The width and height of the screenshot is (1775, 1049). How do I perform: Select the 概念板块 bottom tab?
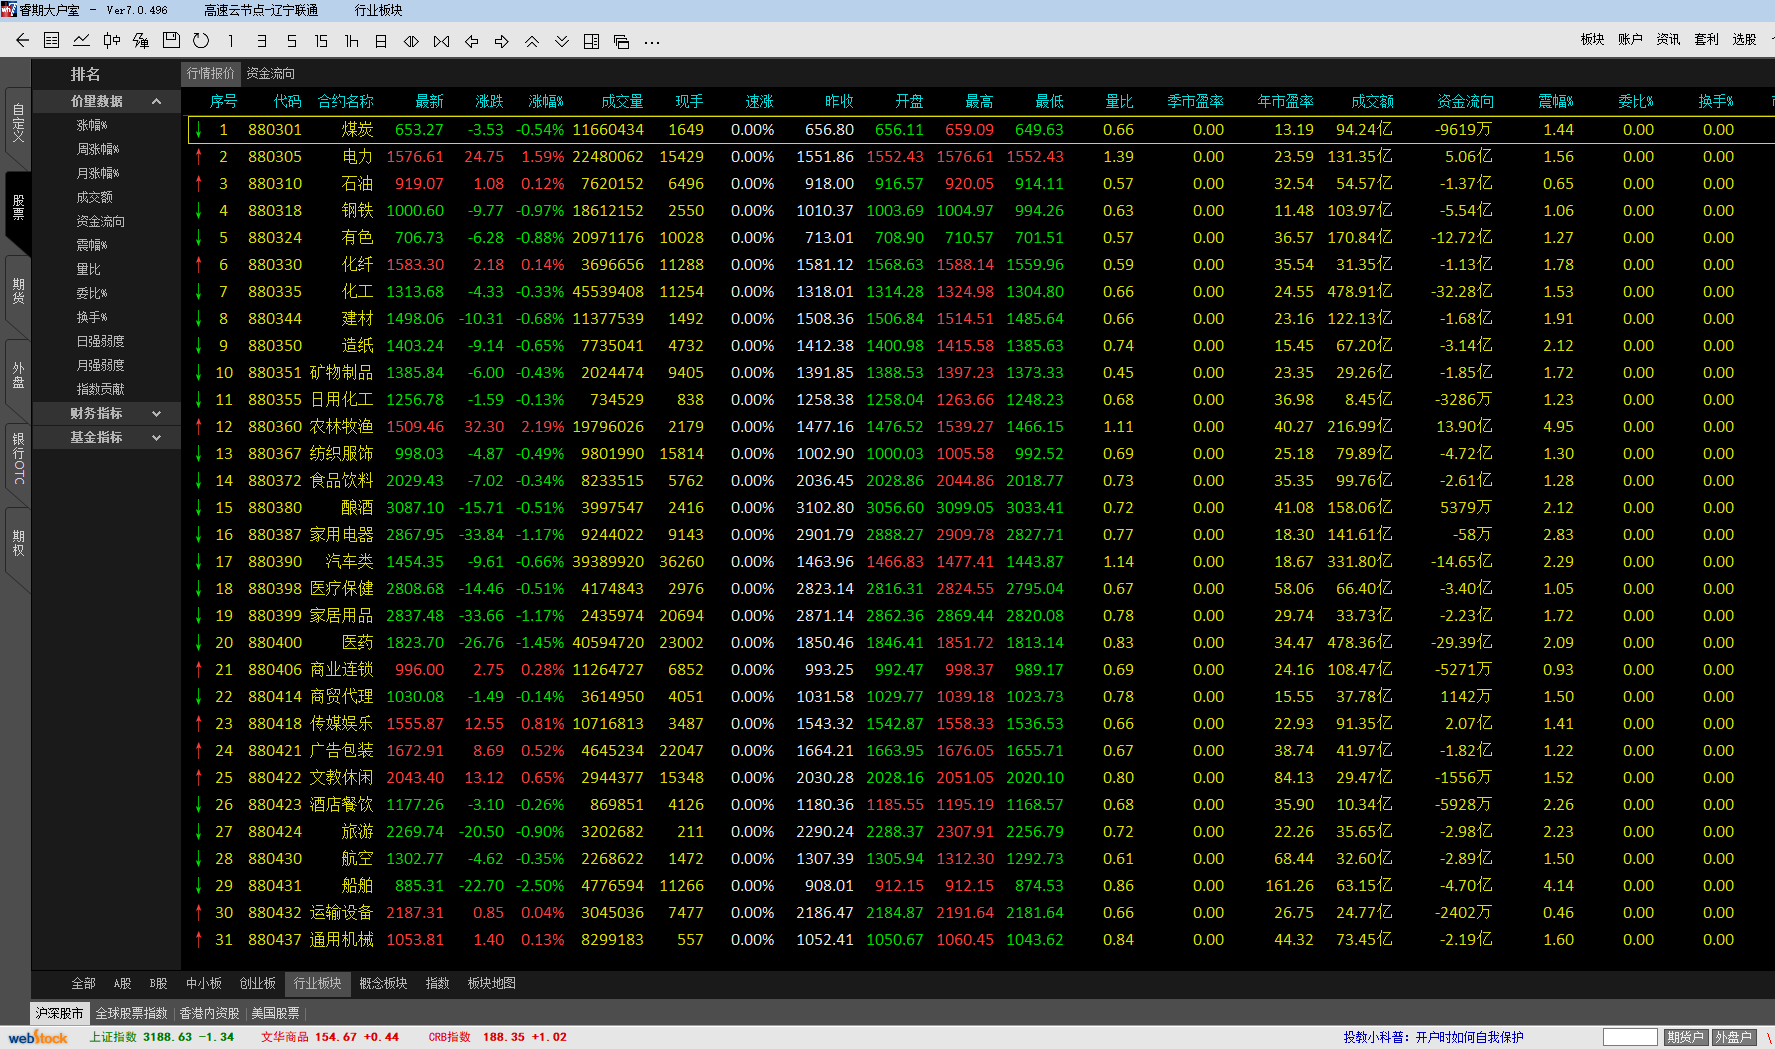click(383, 983)
